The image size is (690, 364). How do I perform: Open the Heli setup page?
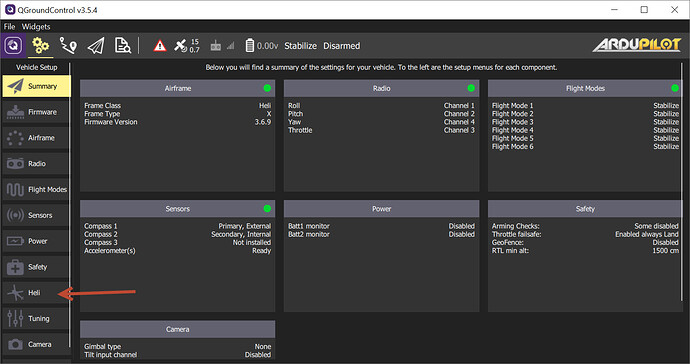click(36, 293)
